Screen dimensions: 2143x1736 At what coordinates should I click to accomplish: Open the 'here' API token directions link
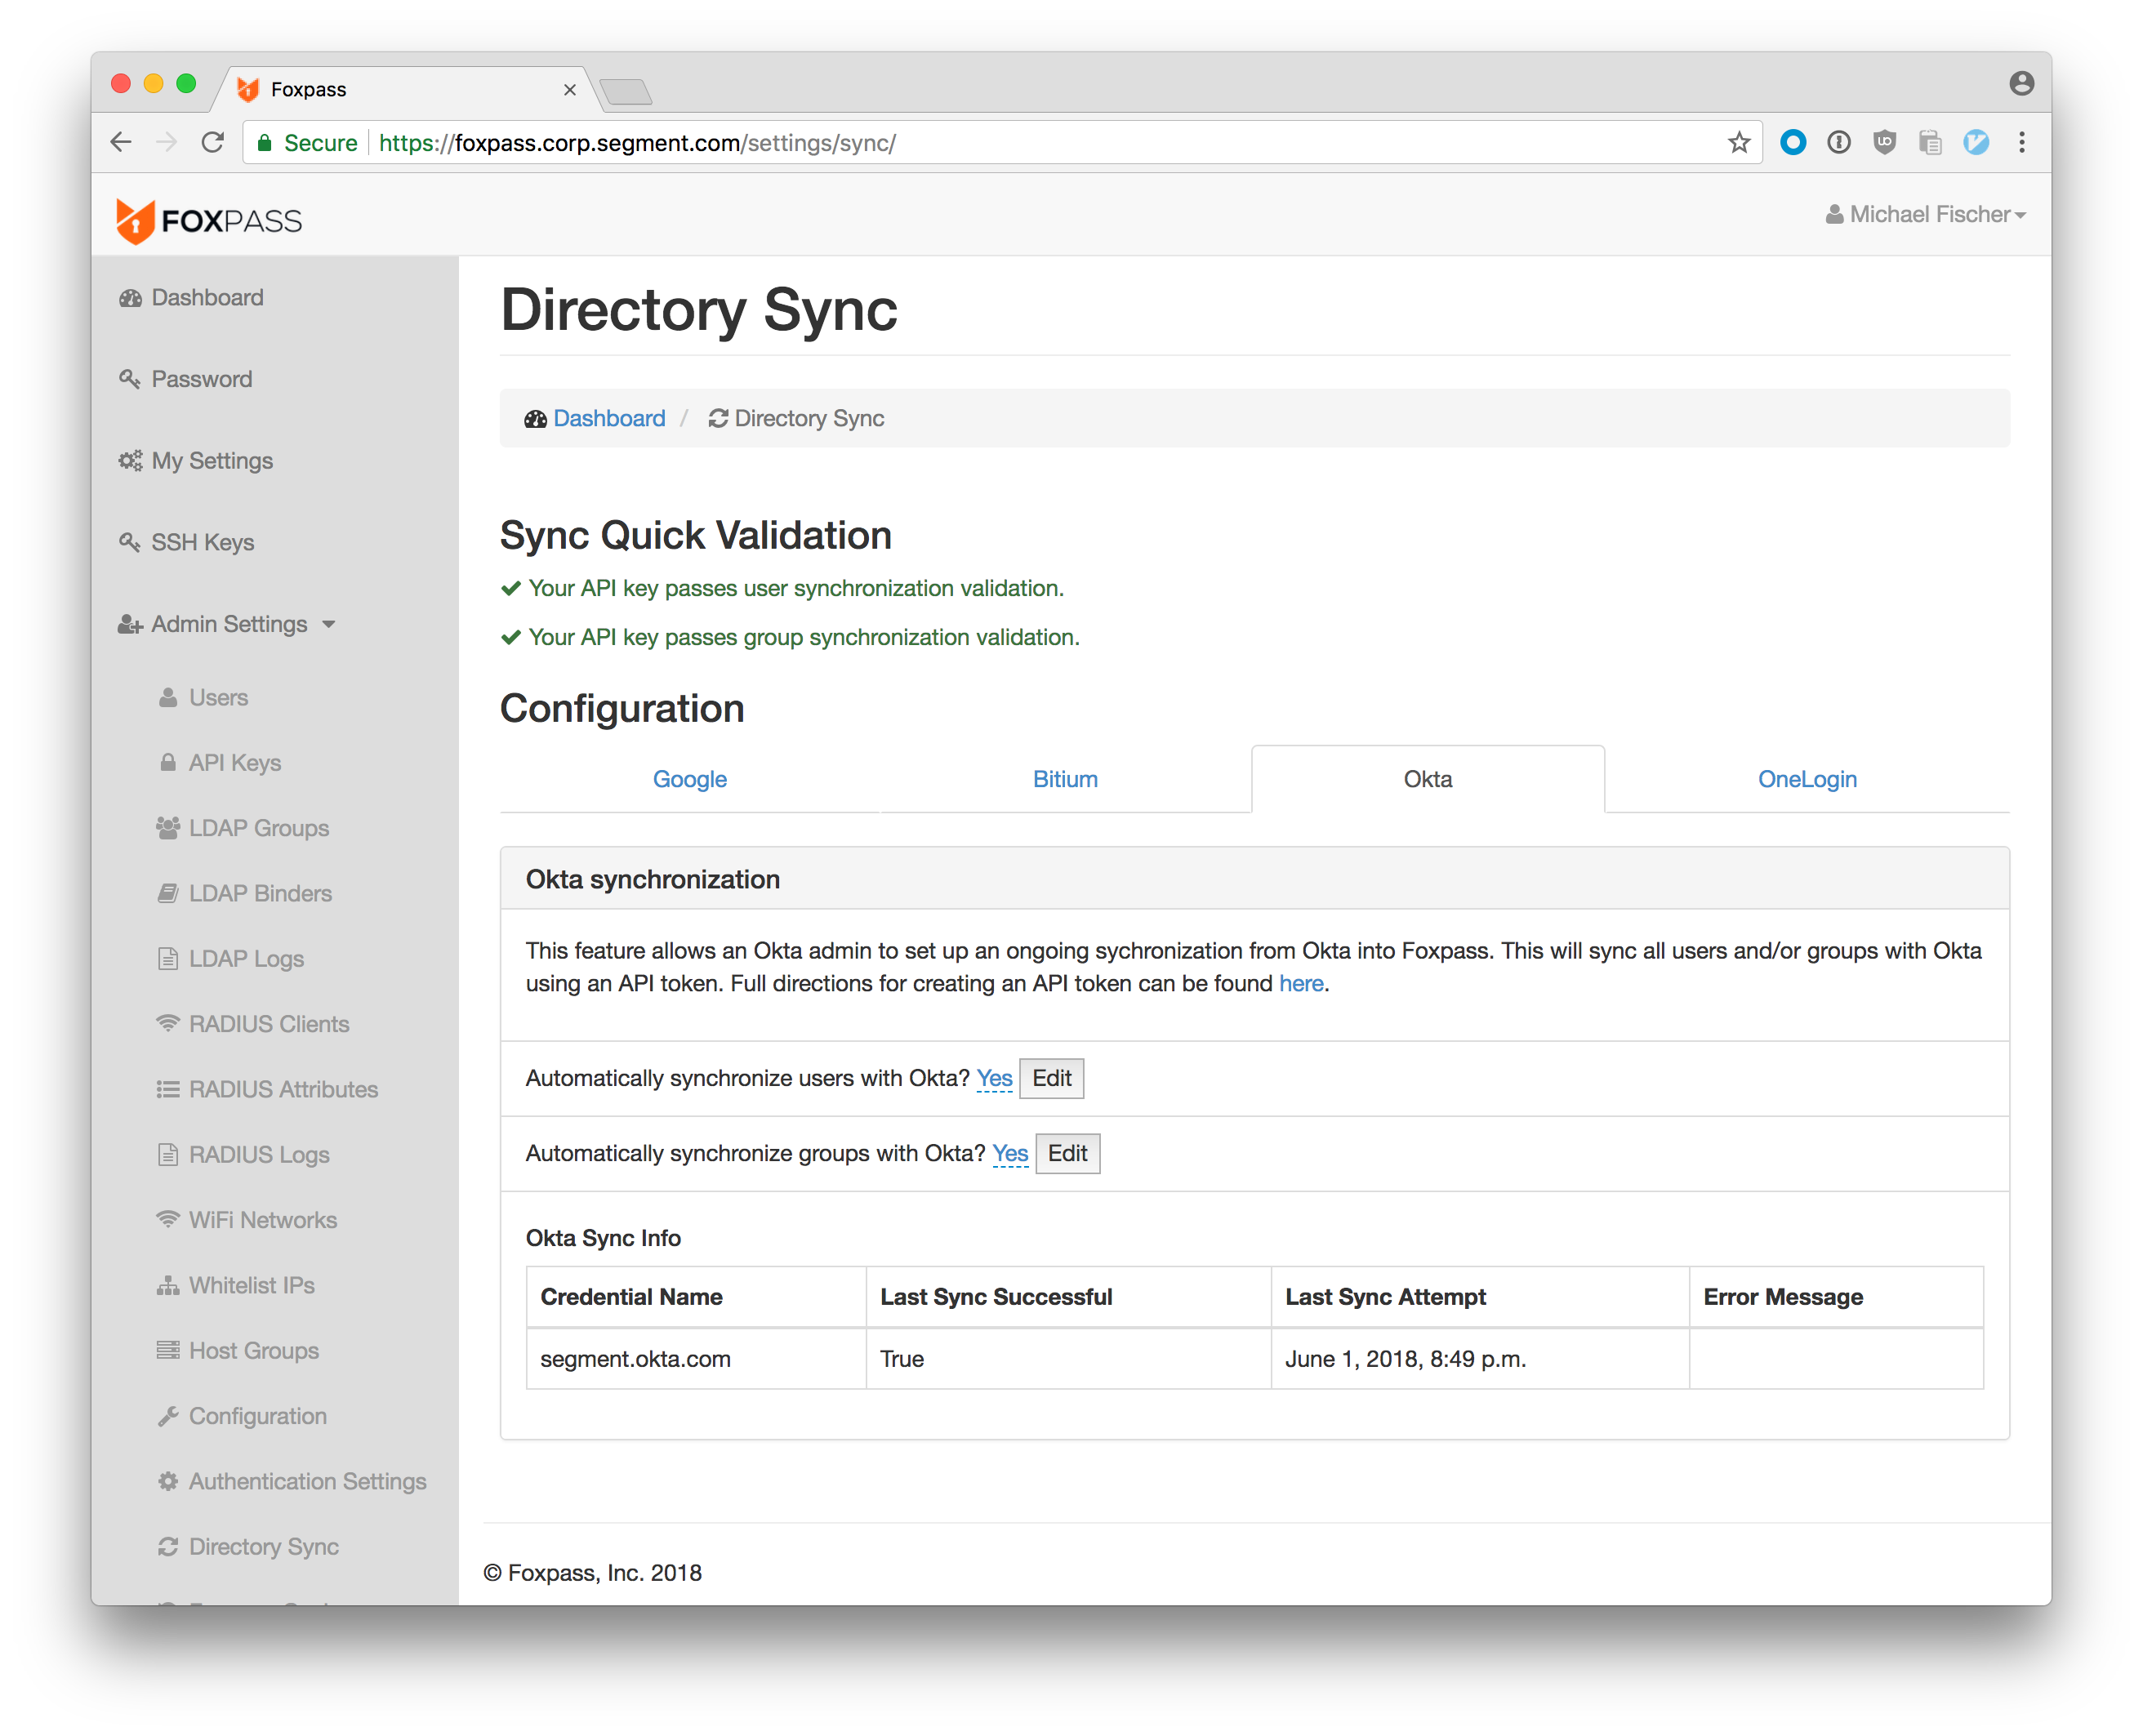[1301, 983]
